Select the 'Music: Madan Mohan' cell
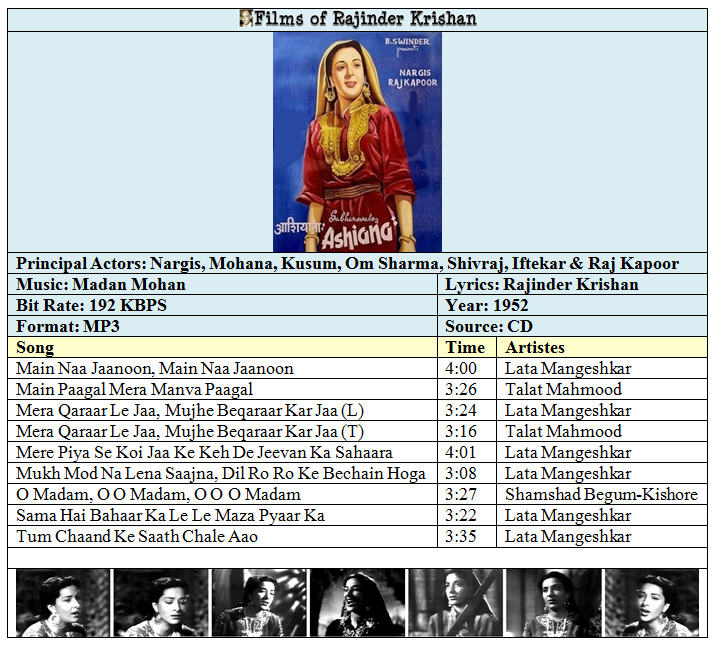Screen dimensions: 714x645 point(222,284)
